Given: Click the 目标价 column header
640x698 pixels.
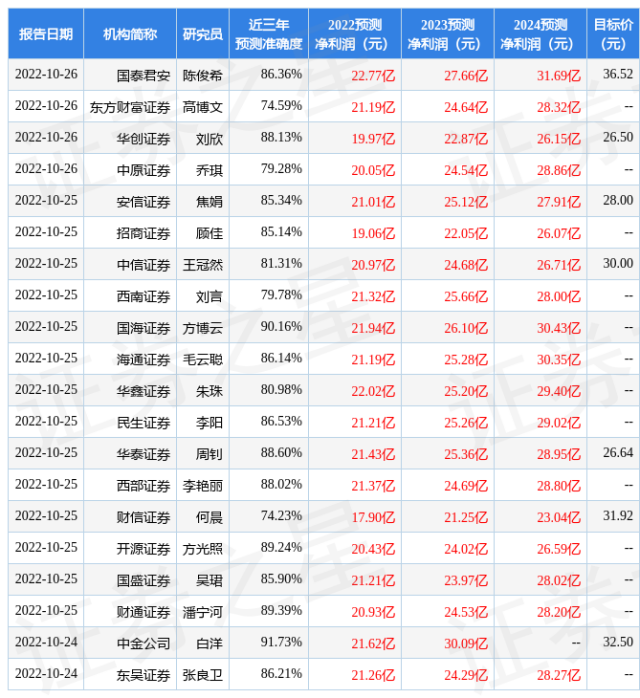Looking at the screenshot, I should coord(613,34).
